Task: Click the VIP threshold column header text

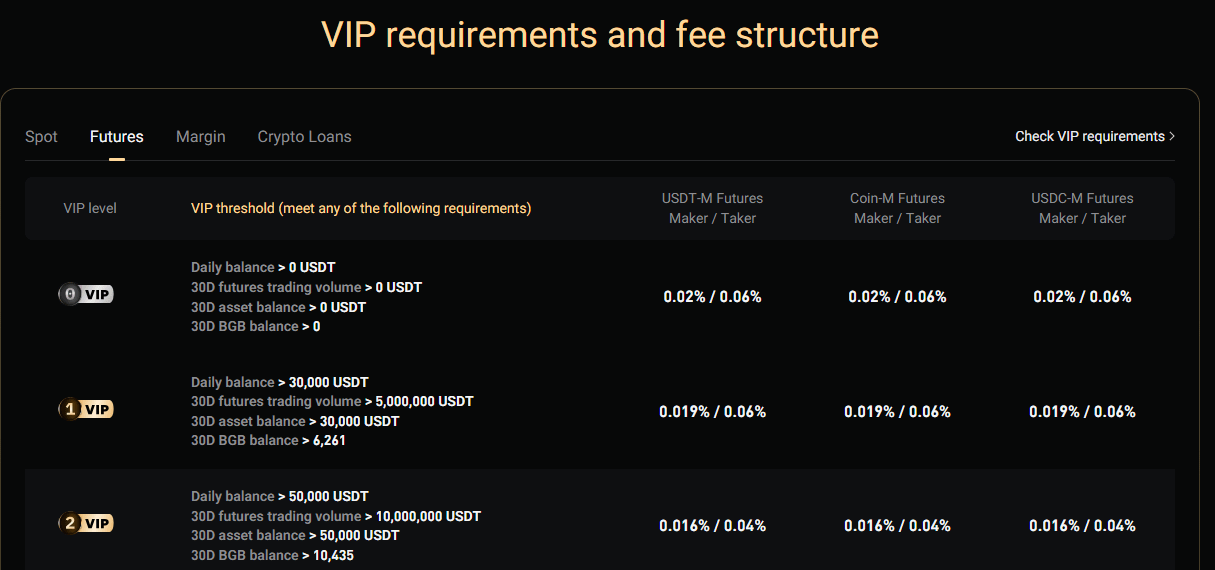Action: coord(361,209)
